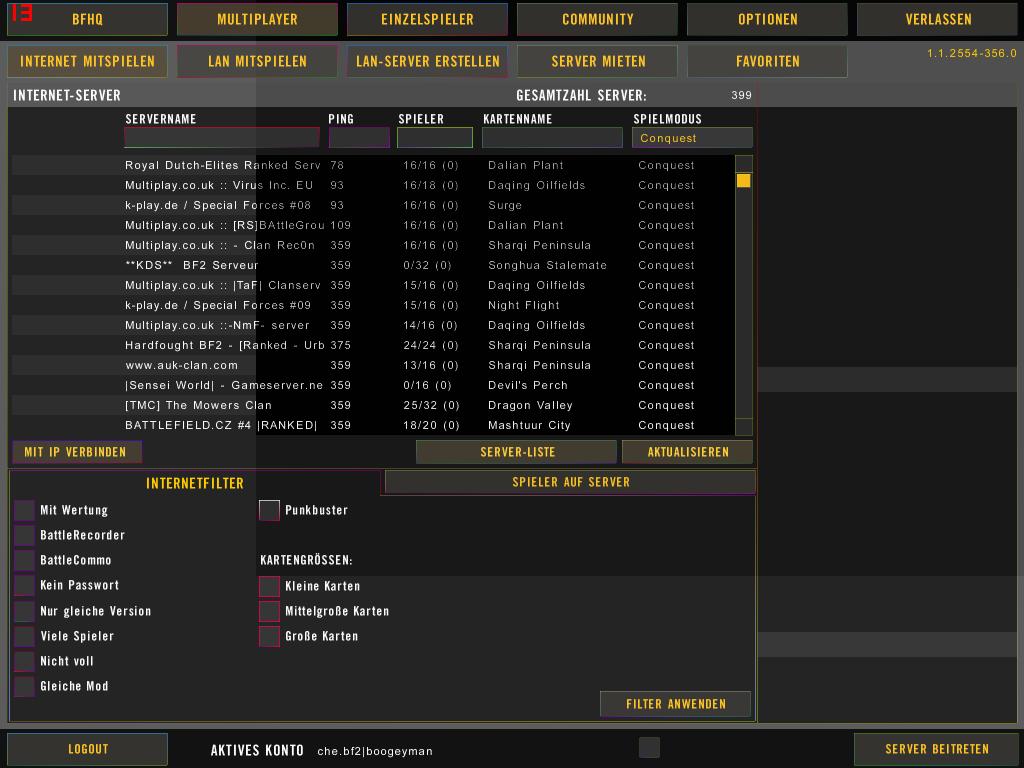This screenshot has height=768, width=1024.
Task: Select |Sensei World| Gameserver row
Action: coord(372,385)
